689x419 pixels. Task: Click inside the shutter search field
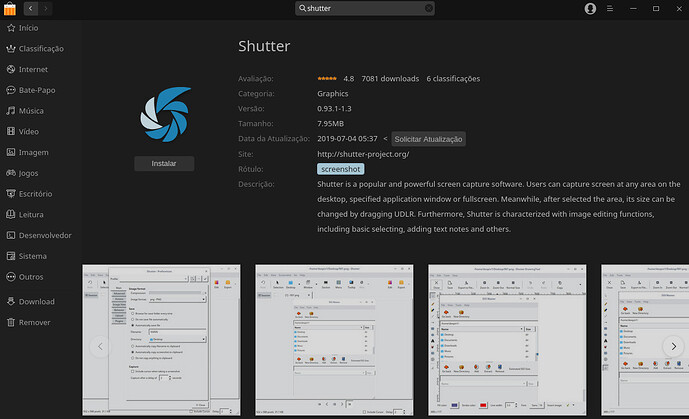point(365,8)
